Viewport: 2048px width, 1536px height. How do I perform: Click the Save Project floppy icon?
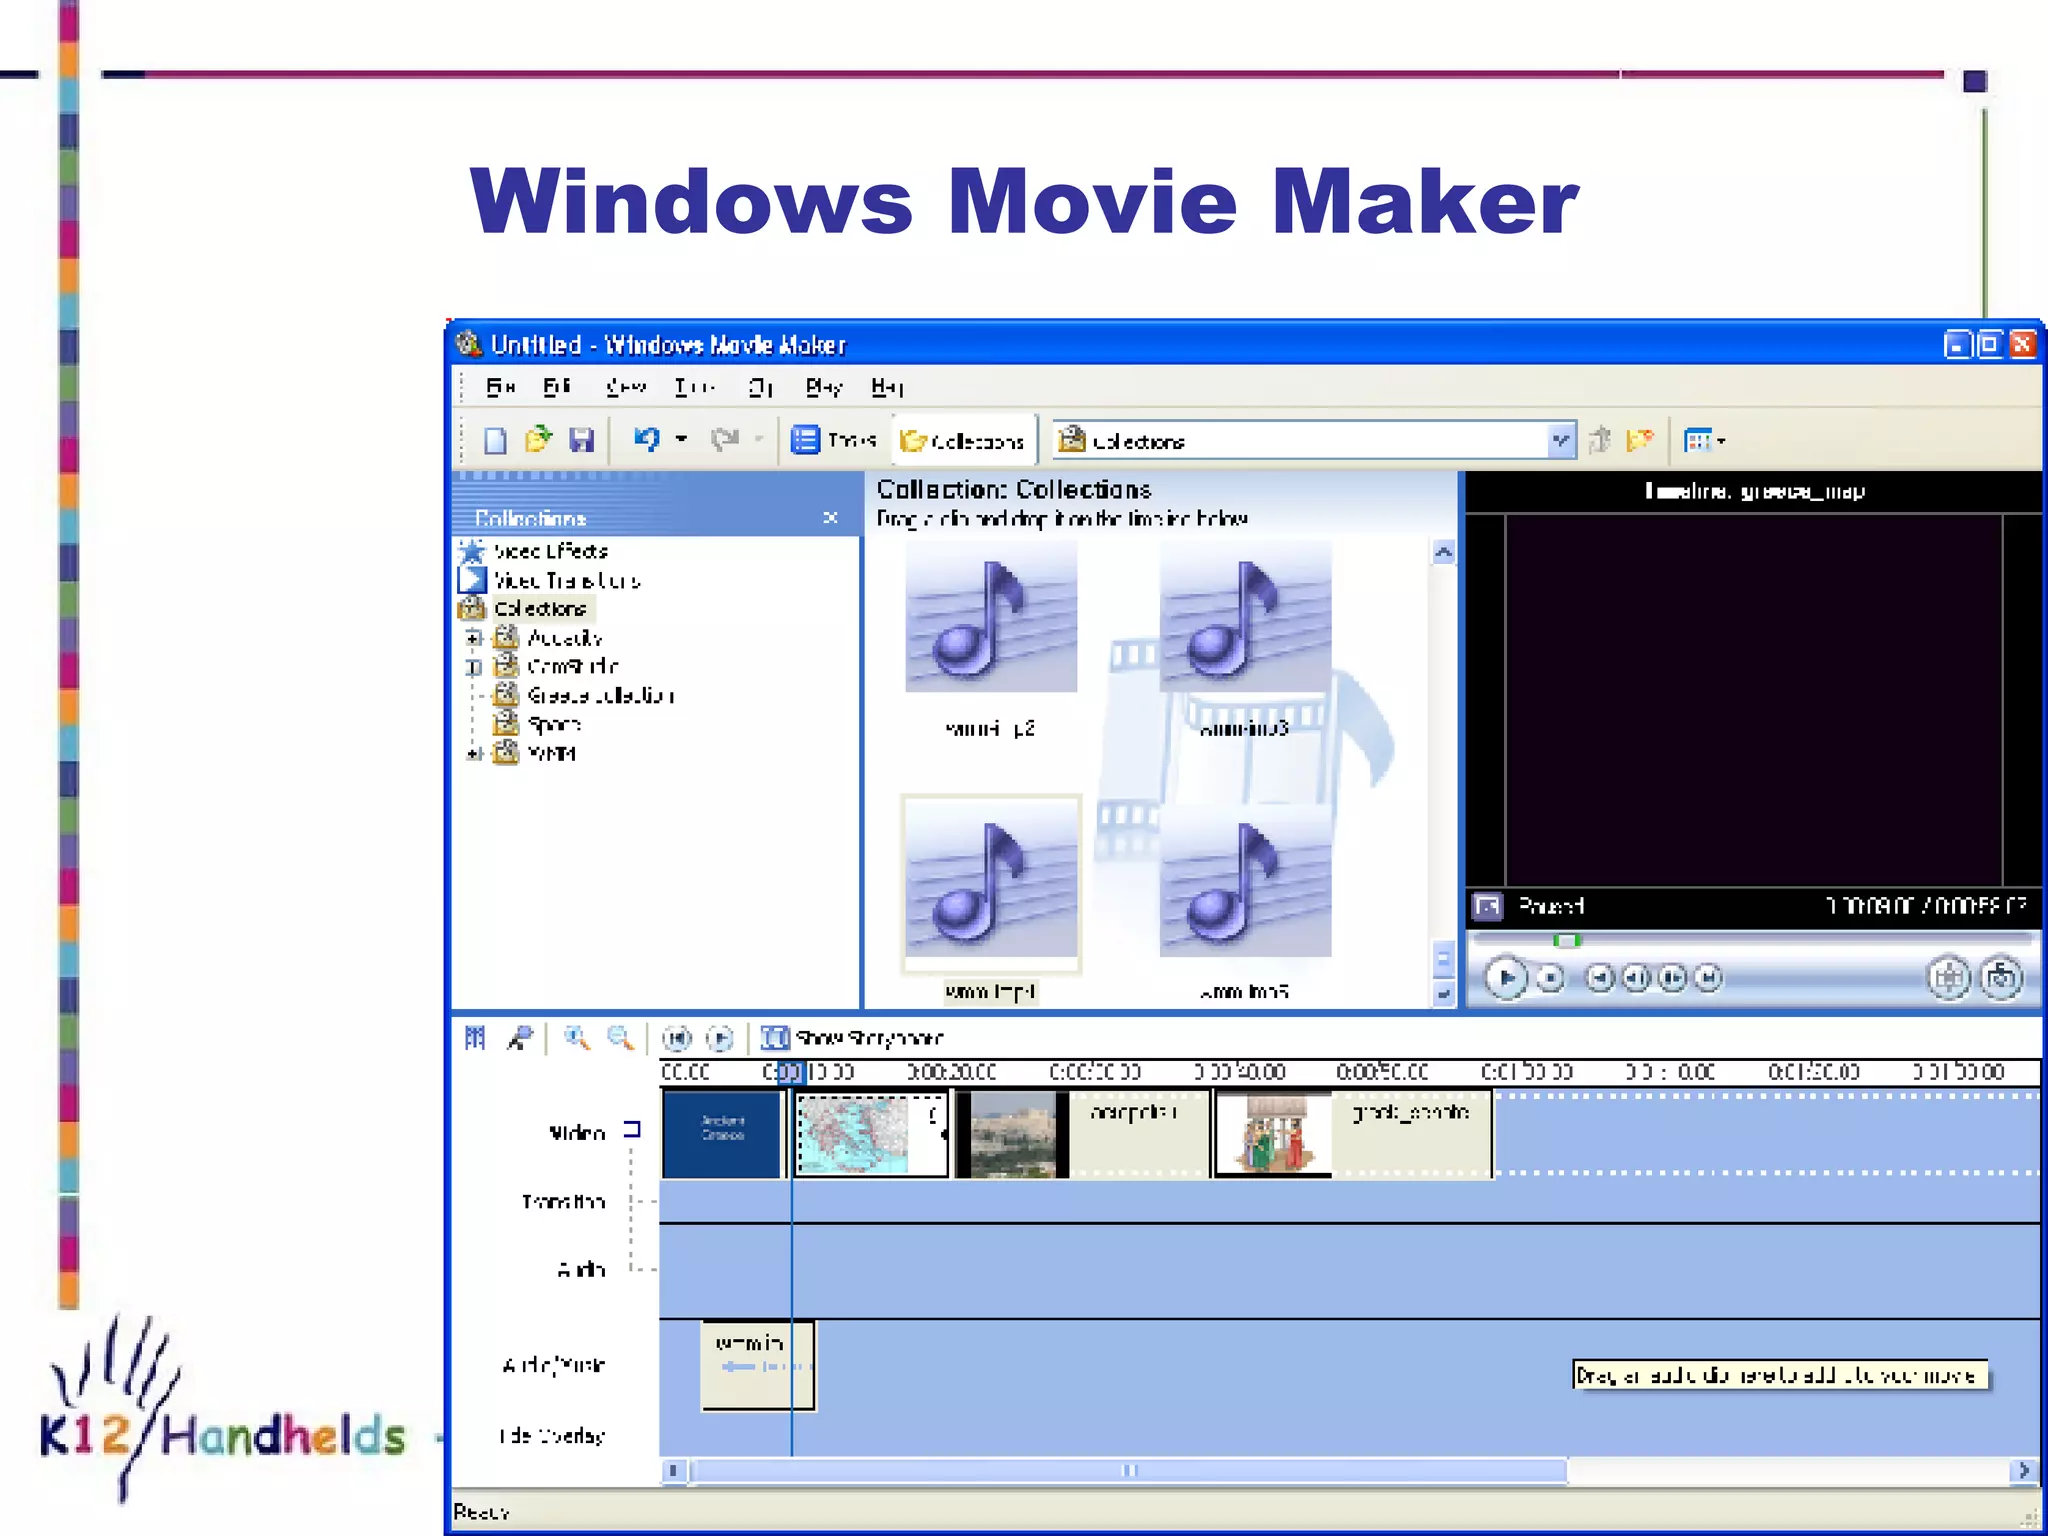click(x=581, y=440)
